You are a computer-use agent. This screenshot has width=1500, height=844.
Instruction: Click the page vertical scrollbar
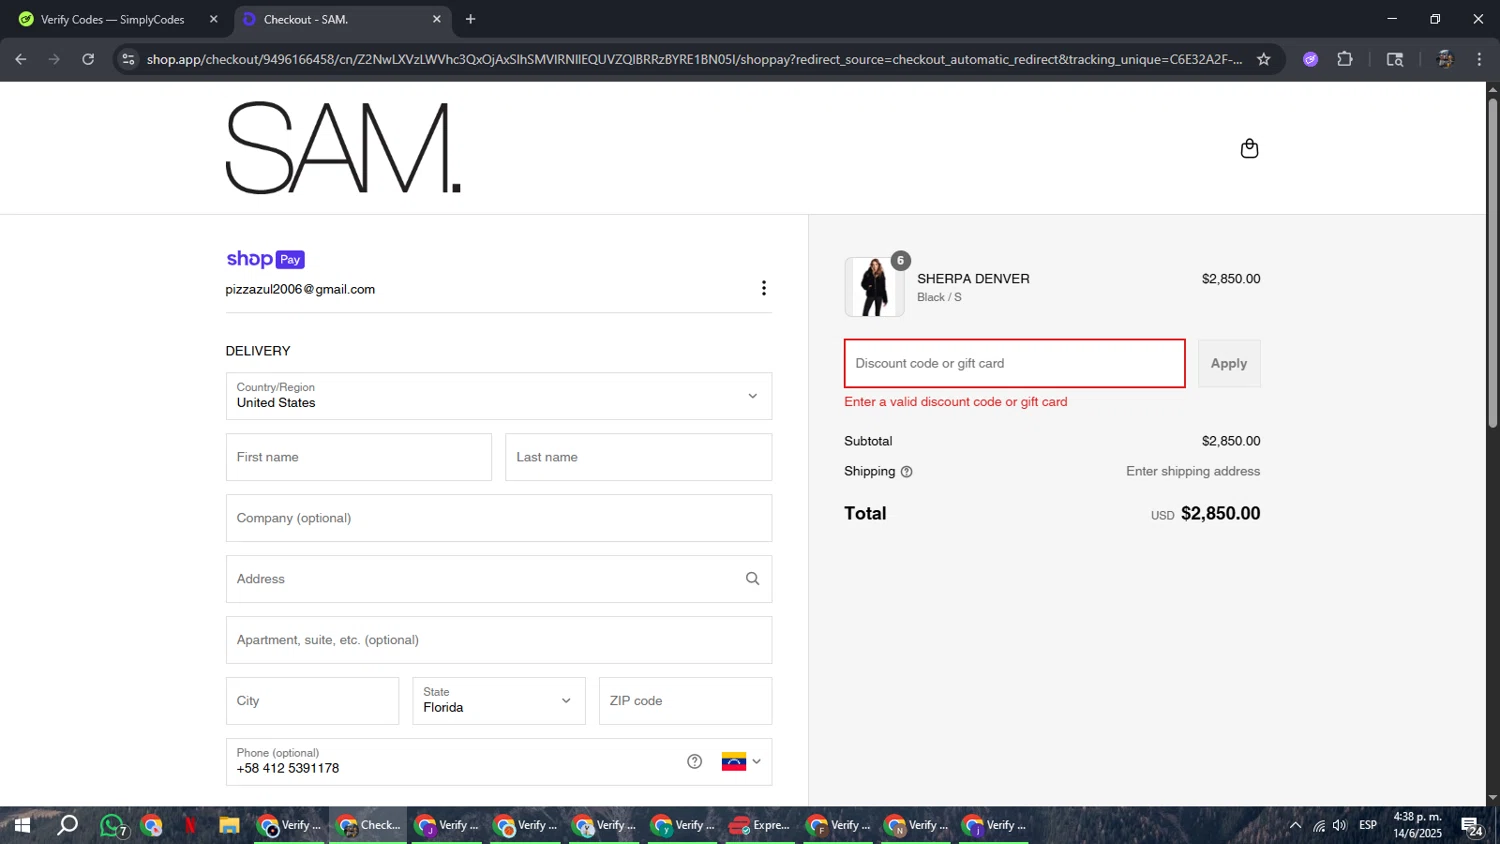[1492, 265]
